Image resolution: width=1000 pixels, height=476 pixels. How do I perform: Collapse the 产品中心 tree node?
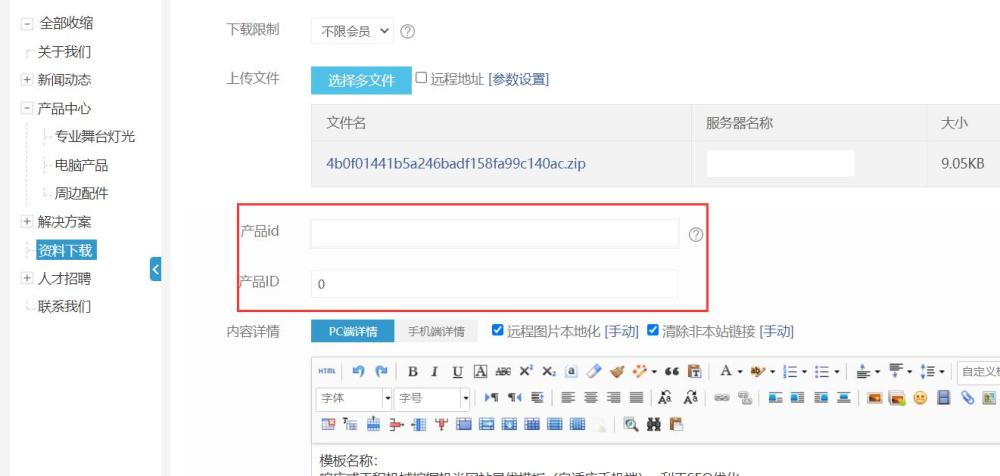pyautogui.click(x=27, y=108)
